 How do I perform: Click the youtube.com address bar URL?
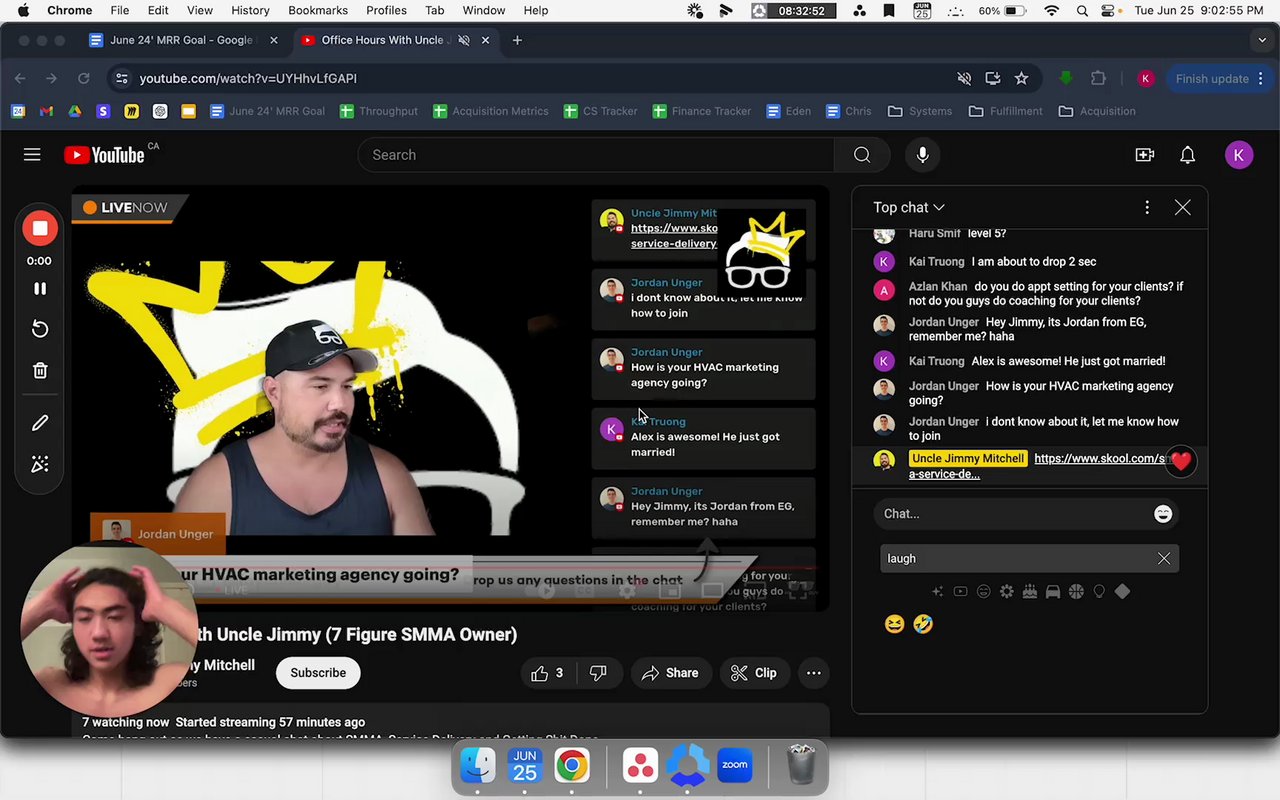(248, 78)
